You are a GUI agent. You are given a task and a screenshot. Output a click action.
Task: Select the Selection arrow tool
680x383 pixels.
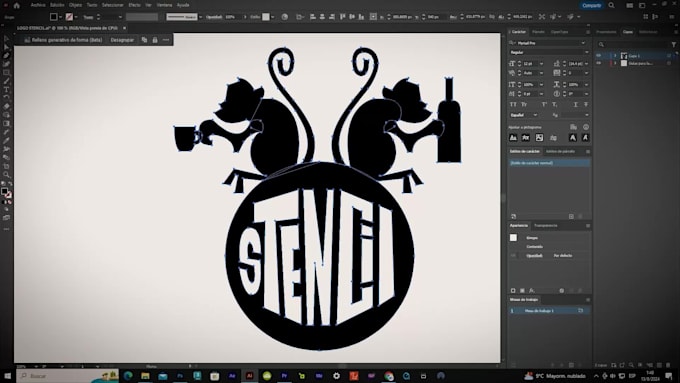coord(6,39)
